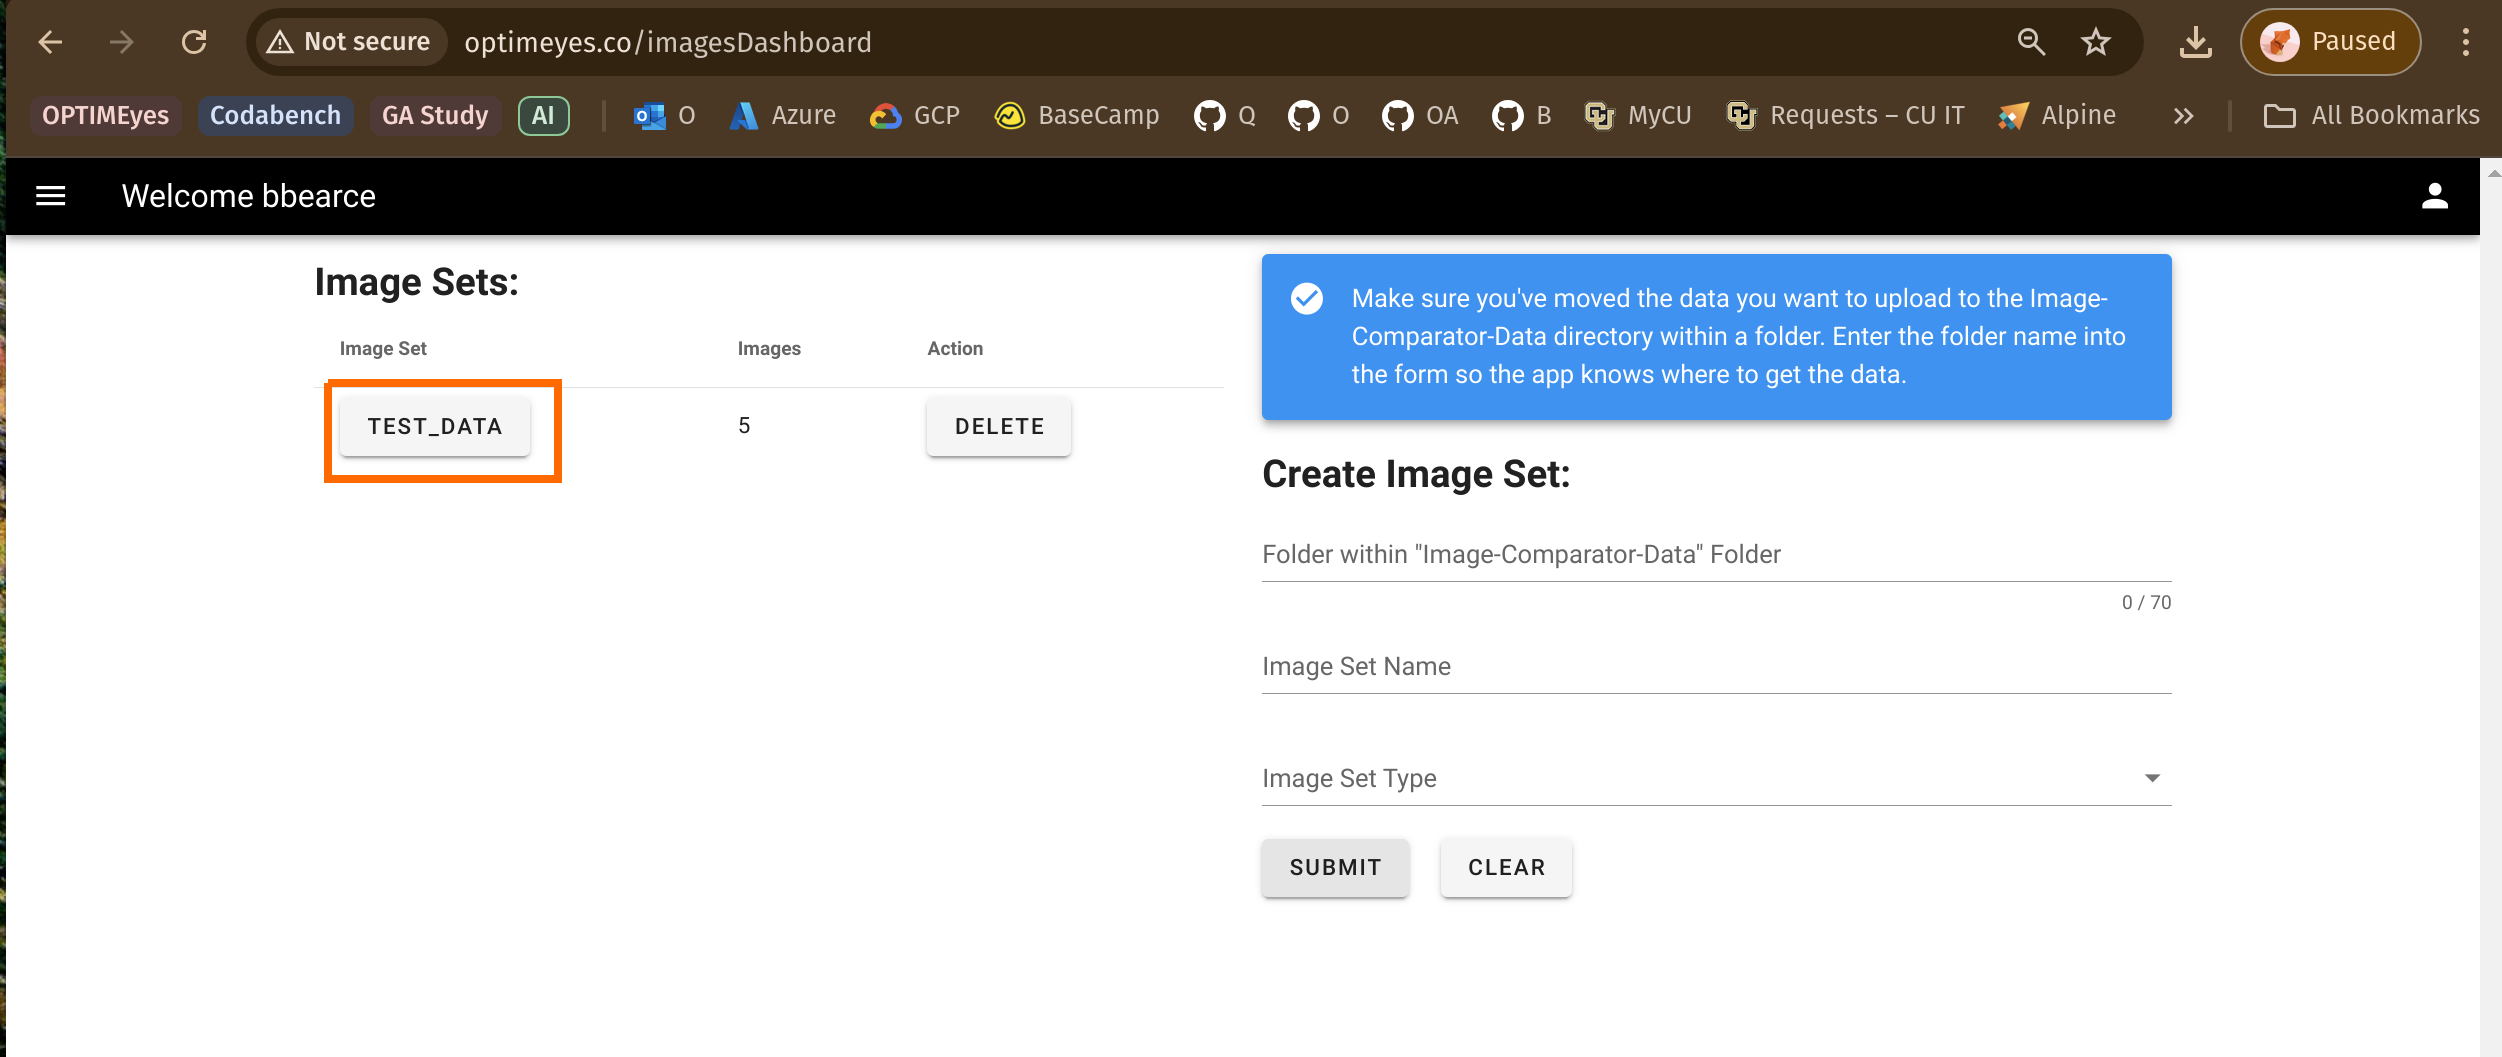Open the Requests – CU IT bookmark
This screenshot has width=2502, height=1057.
coord(1846,116)
